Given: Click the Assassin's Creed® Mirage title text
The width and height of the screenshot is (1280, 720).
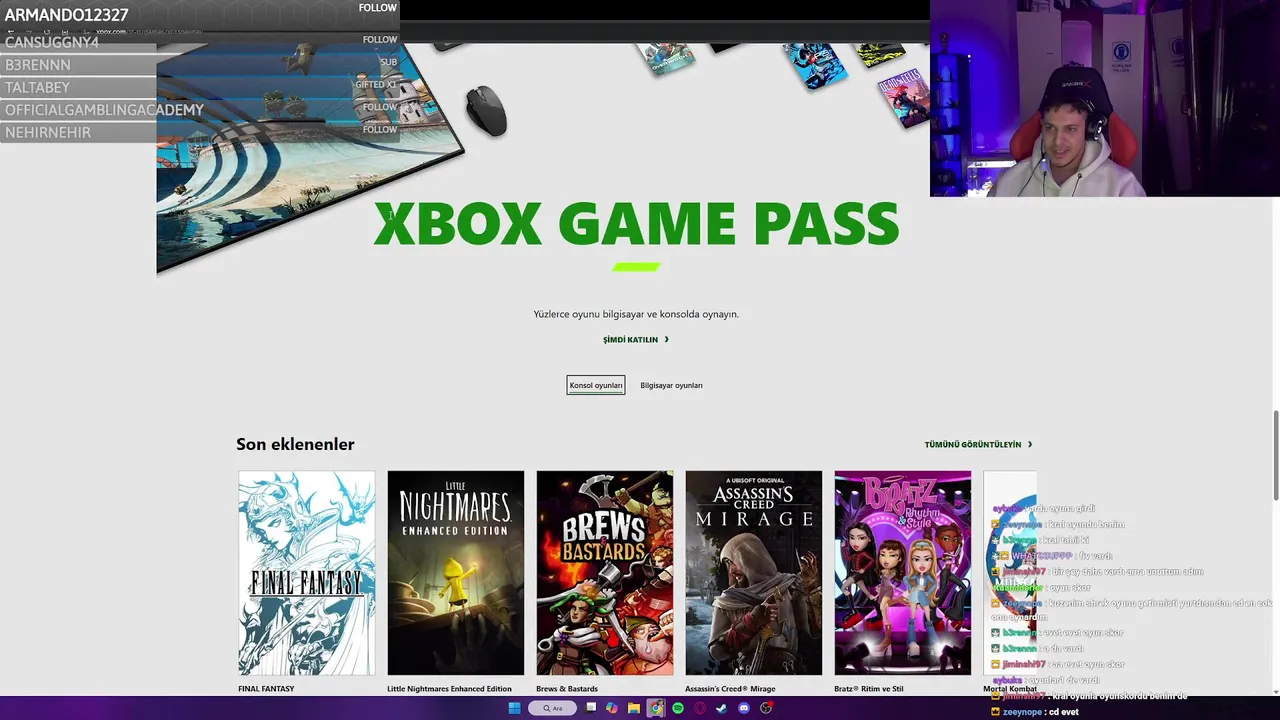Looking at the screenshot, I should pyautogui.click(x=730, y=689).
